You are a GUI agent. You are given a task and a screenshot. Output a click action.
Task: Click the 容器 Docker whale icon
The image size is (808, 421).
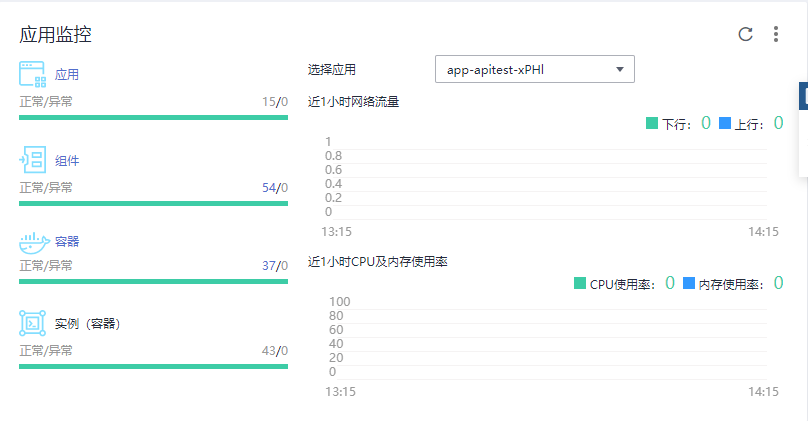34,242
